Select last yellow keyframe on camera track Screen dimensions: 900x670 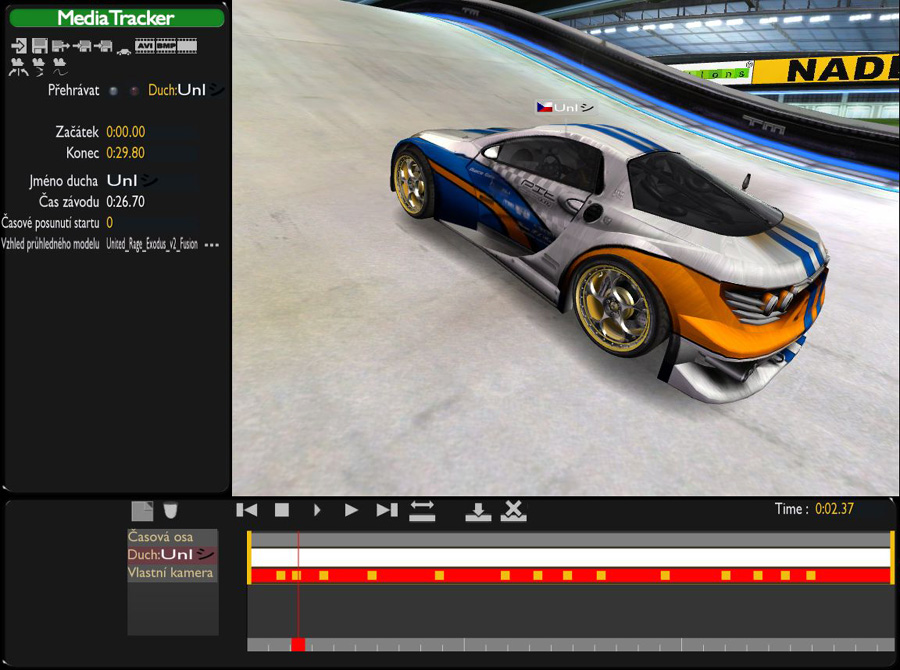point(810,575)
